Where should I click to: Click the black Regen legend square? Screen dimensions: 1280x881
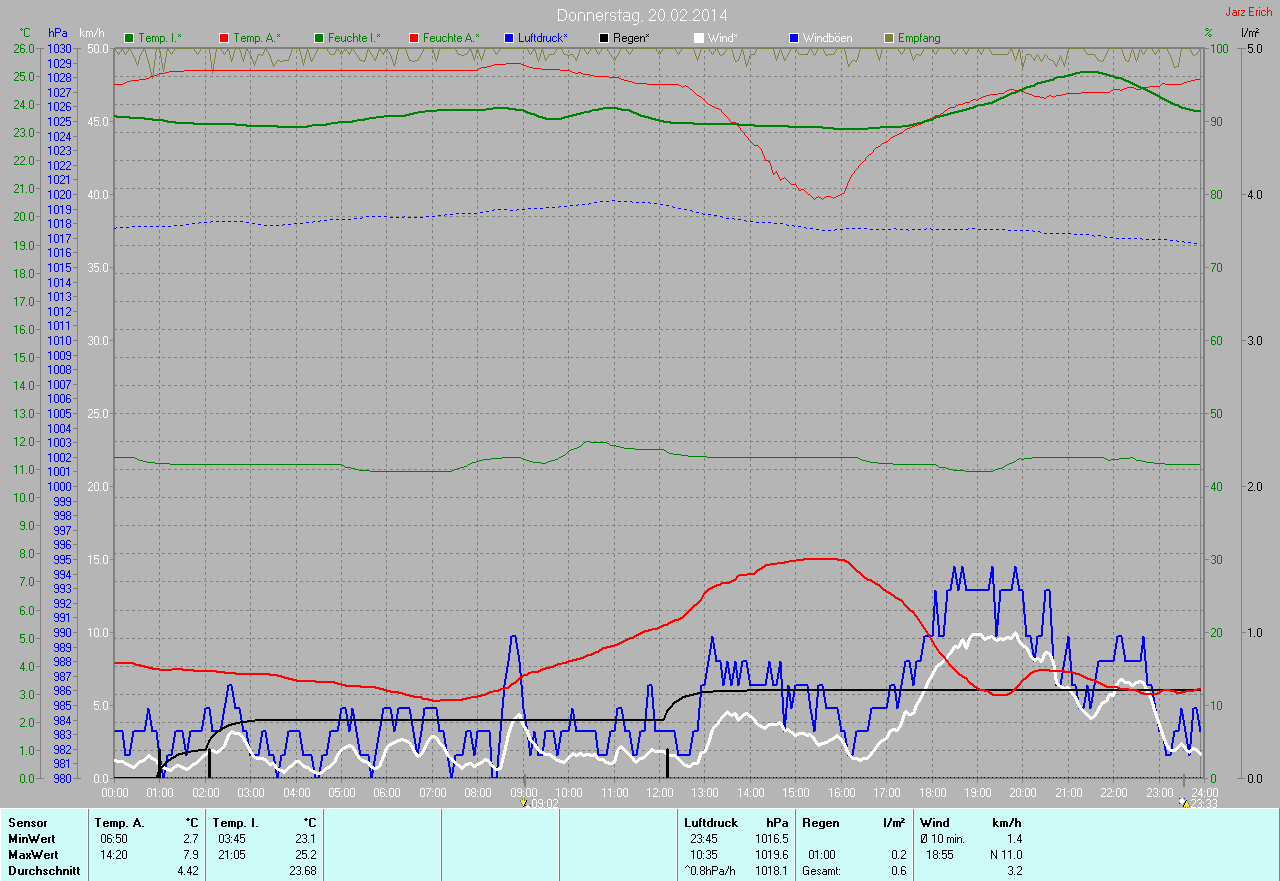tap(604, 38)
